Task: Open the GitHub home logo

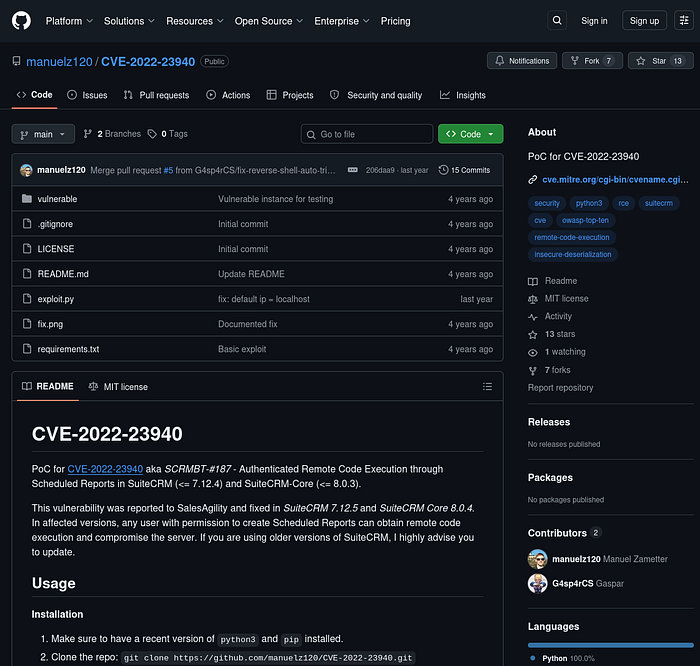Action: coord(21,21)
